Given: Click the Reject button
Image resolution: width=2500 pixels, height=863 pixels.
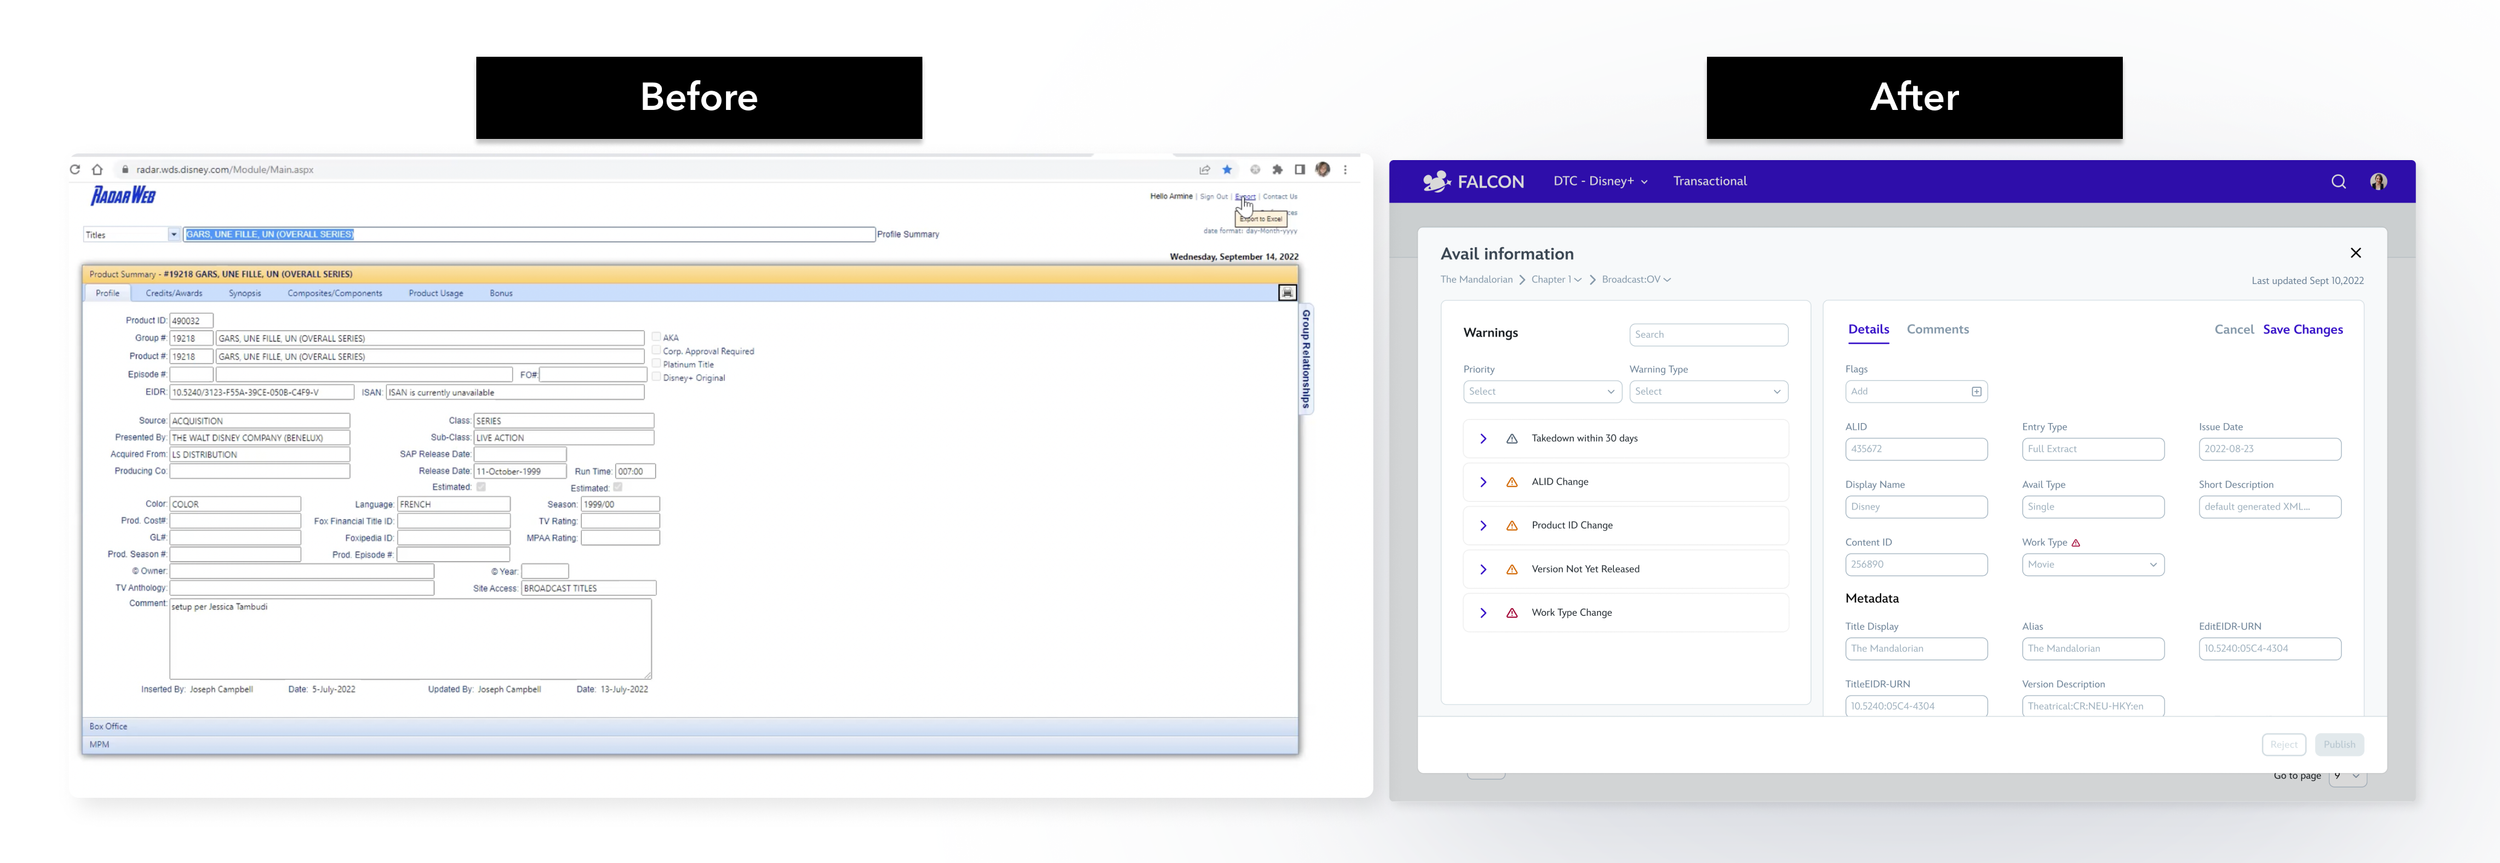Looking at the screenshot, I should pos(2284,745).
